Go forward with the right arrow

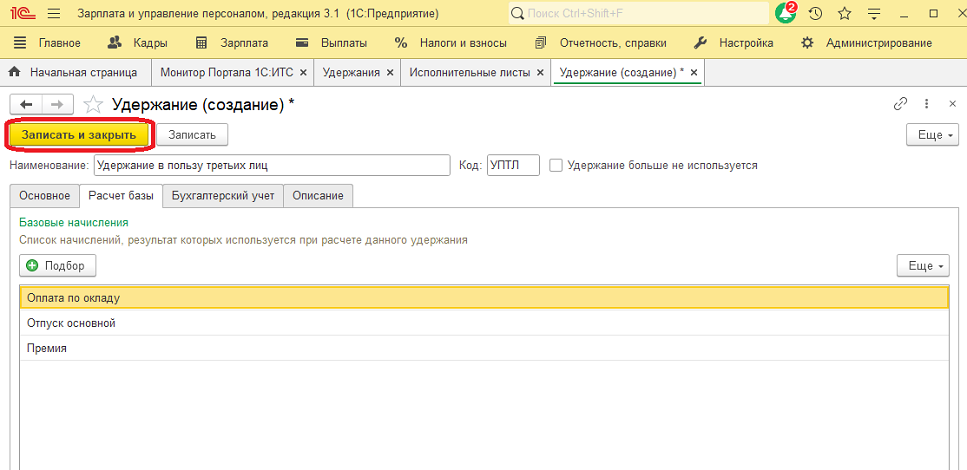[57, 104]
